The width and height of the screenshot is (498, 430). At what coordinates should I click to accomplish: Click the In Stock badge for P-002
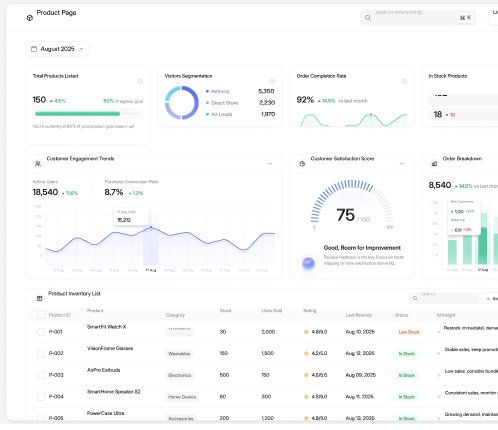click(x=407, y=354)
